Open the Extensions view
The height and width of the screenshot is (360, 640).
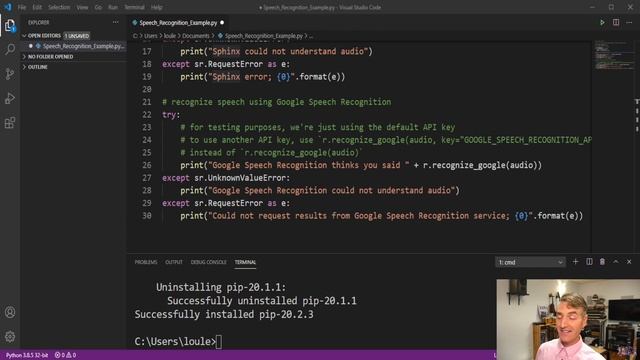10,123
